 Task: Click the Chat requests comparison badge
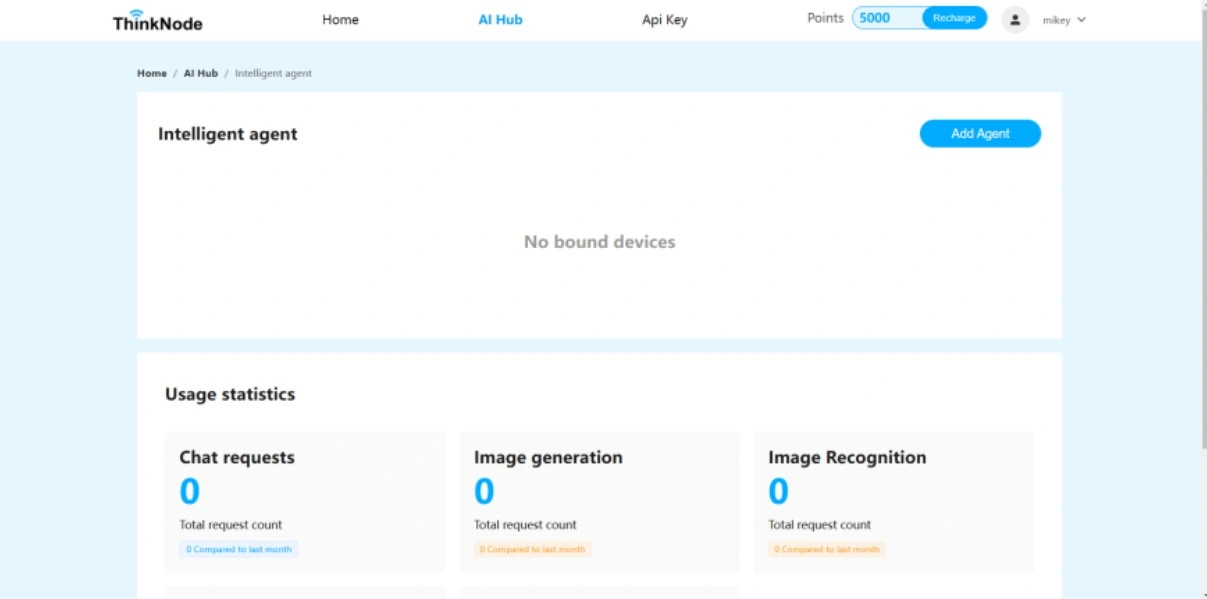(239, 549)
